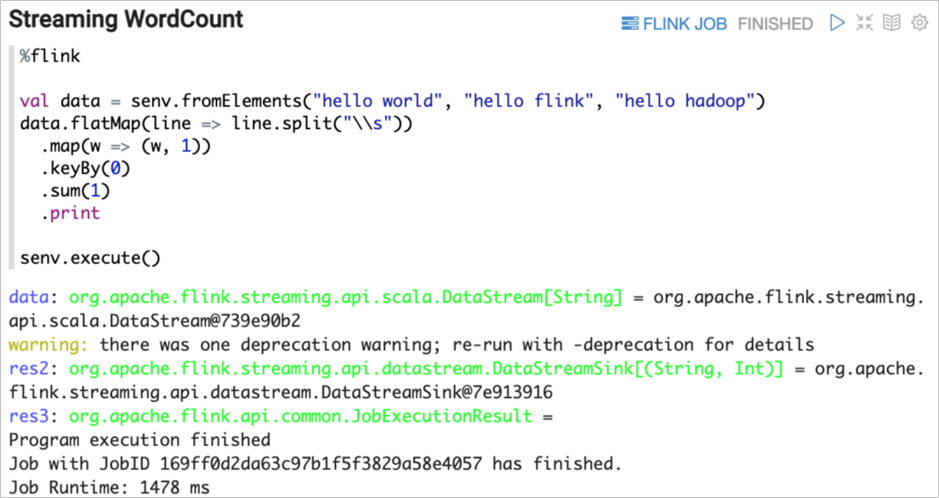Click the senv.execute() line
This screenshot has height=498, width=939.
coord(90,259)
